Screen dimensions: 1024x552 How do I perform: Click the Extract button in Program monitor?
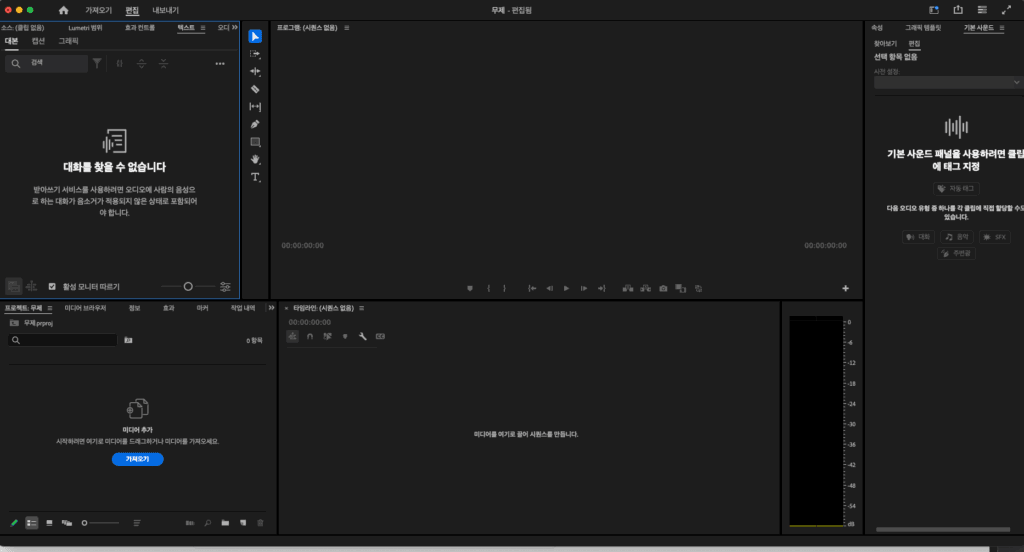coord(645,288)
